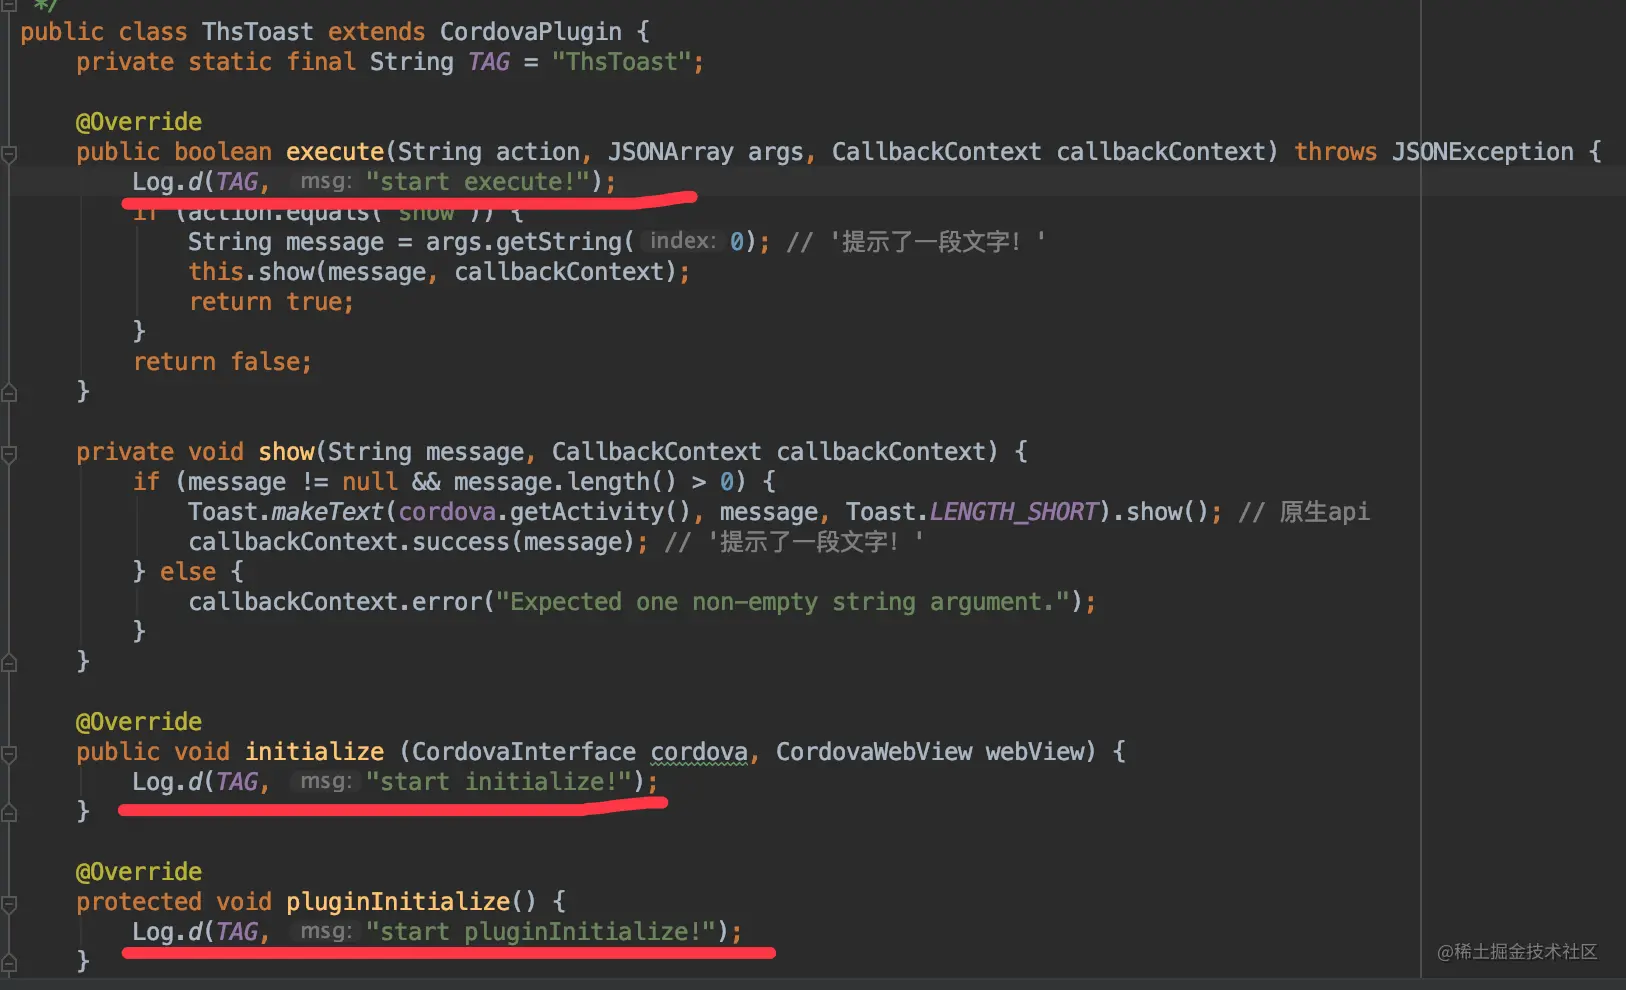The width and height of the screenshot is (1626, 990).
Task: Click the fold-end marker closing the initialize method
Action: pyautogui.click(x=9, y=812)
